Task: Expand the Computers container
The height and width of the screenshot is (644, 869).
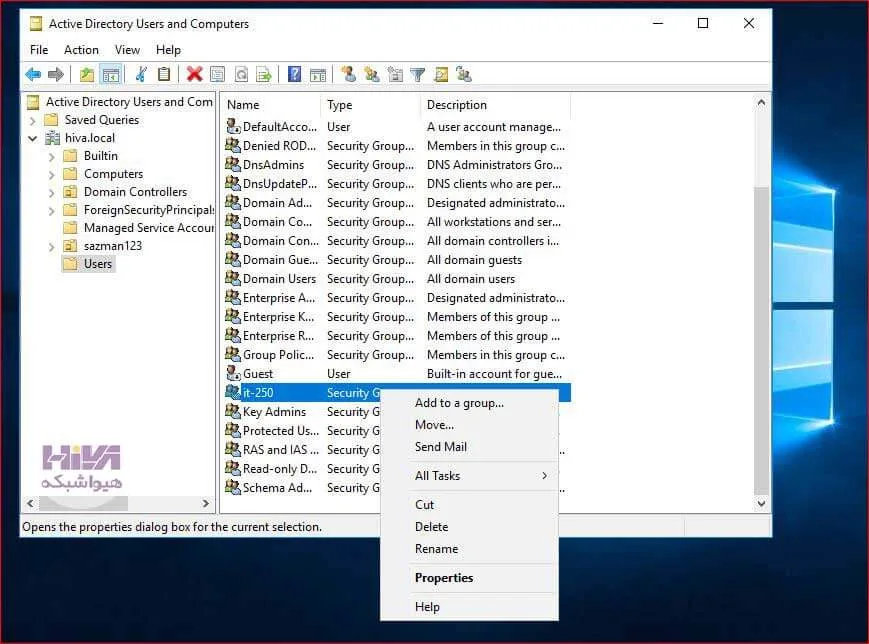Action: [52, 175]
